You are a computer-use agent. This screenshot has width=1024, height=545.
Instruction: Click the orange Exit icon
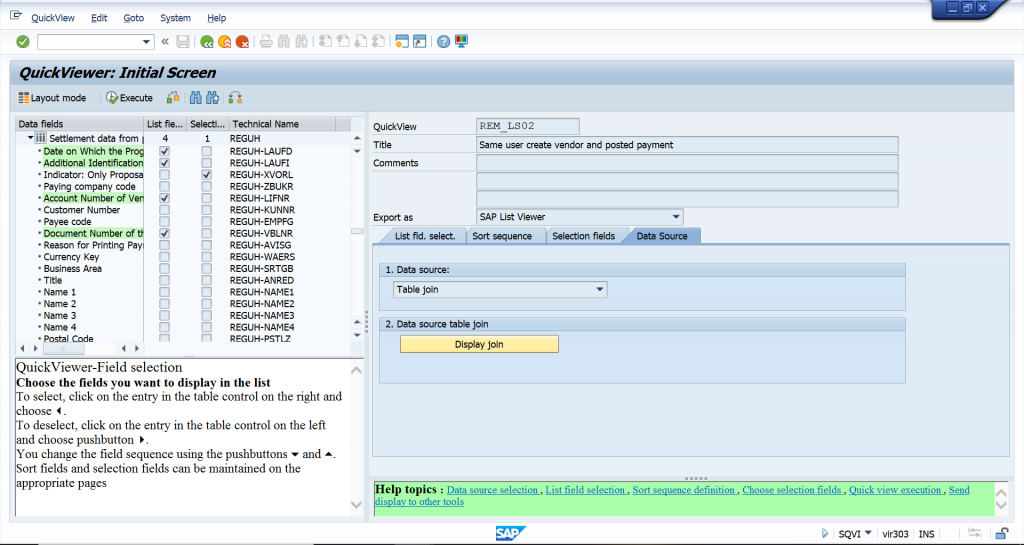pyautogui.click(x=224, y=42)
